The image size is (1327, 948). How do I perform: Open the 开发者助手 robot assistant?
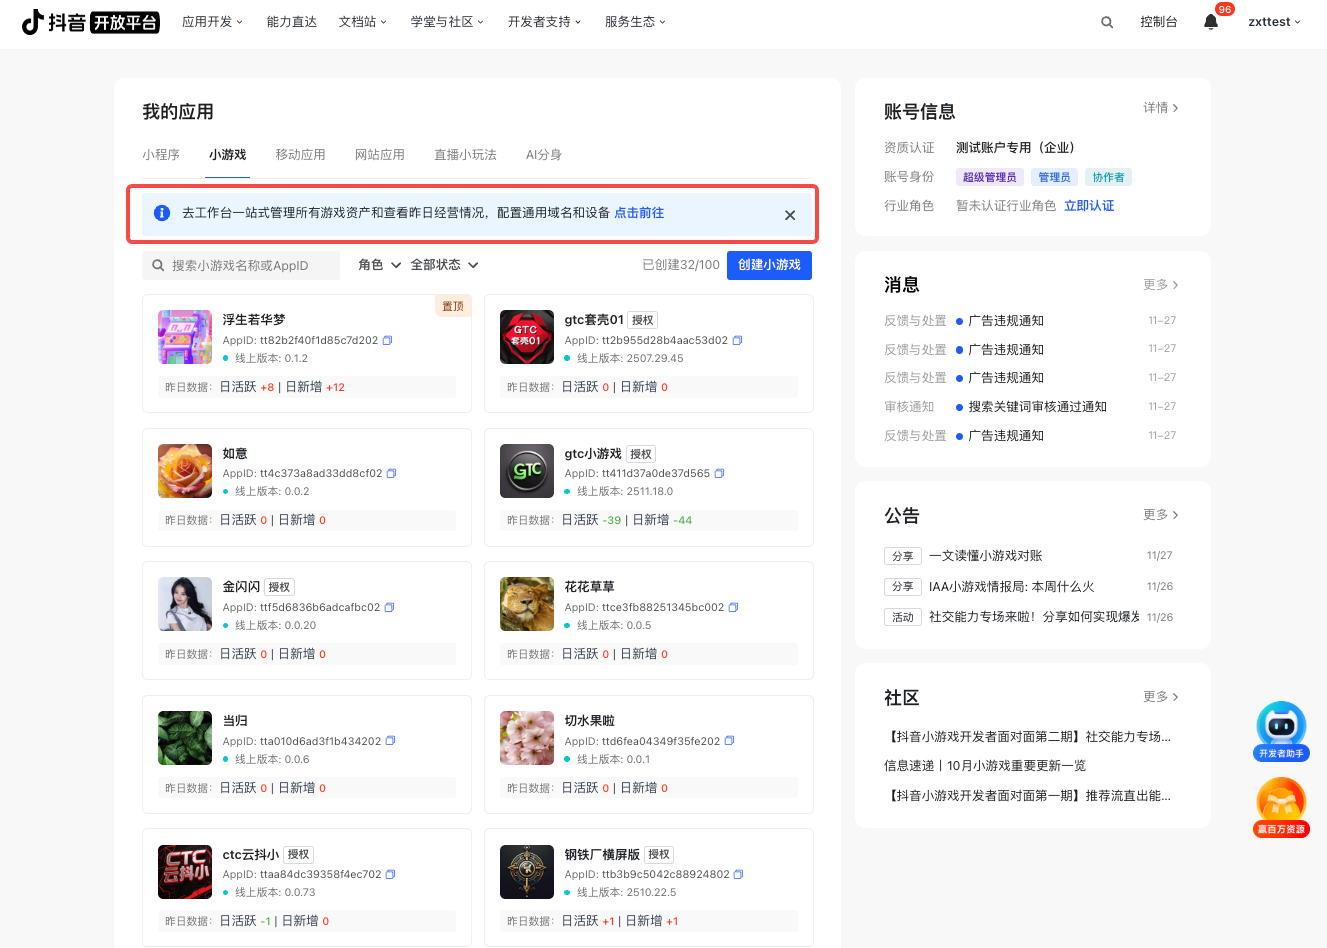(x=1281, y=730)
